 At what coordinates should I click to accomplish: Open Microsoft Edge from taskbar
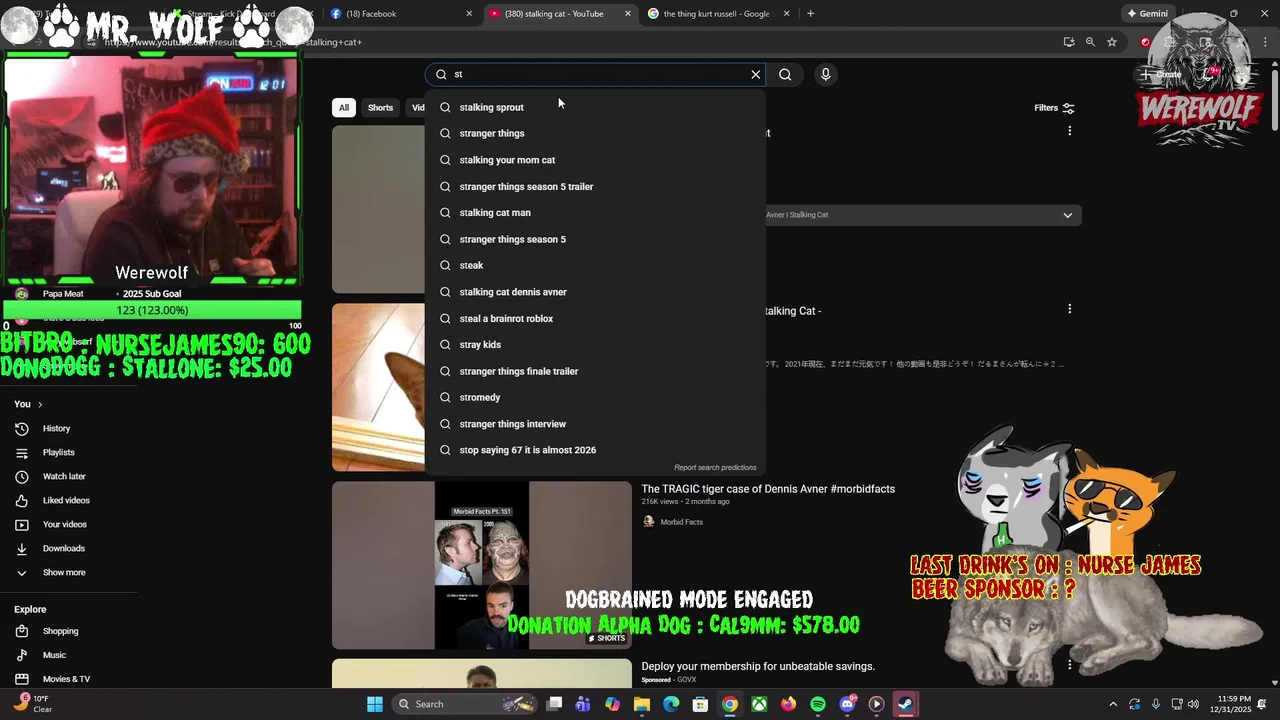pos(671,704)
